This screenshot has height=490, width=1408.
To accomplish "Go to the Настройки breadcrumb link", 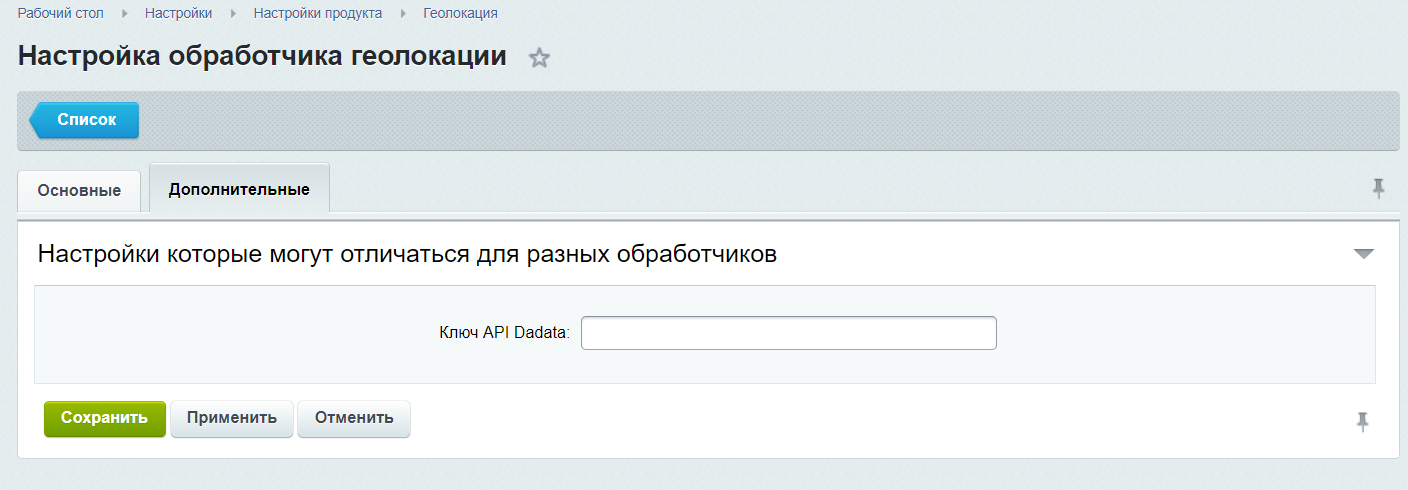I will pyautogui.click(x=178, y=14).
